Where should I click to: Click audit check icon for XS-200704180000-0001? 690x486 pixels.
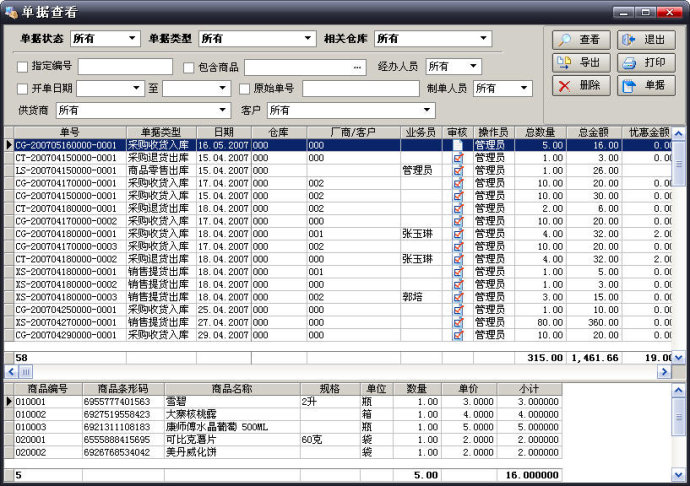tap(458, 272)
